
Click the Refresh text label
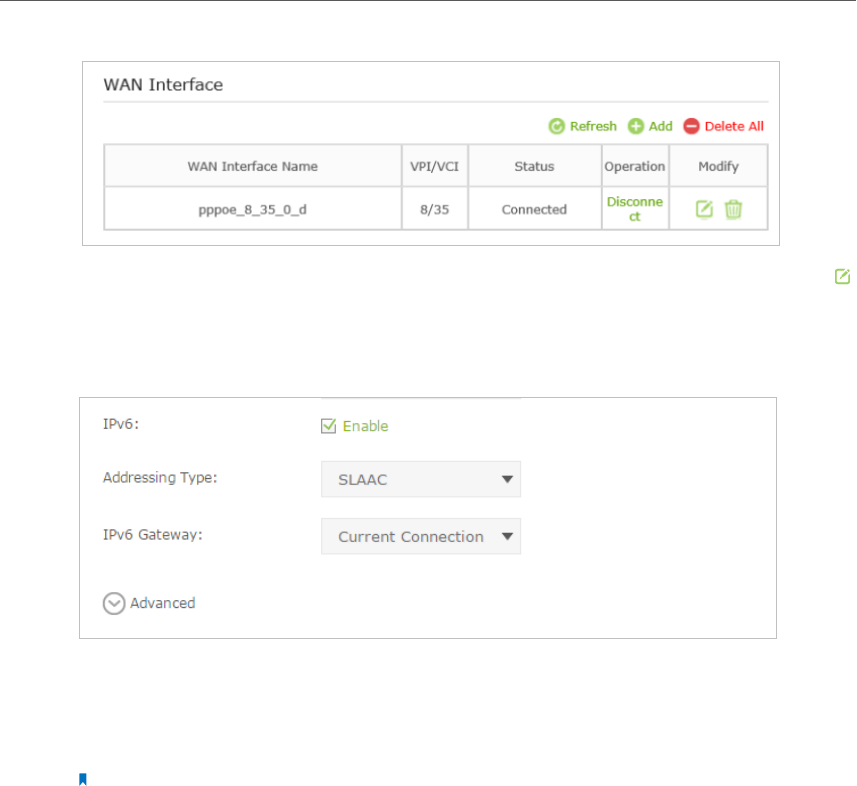tap(593, 127)
